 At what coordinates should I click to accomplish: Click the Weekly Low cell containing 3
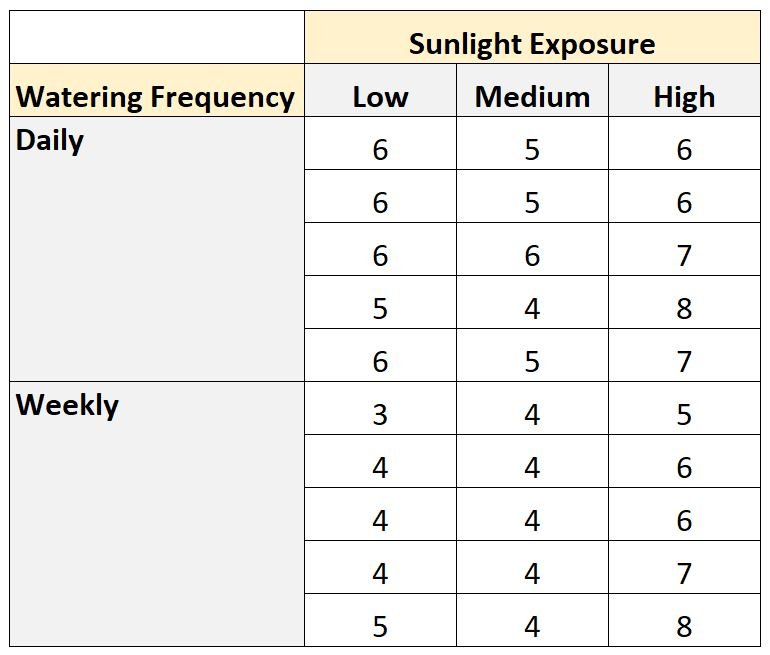pos(381,409)
